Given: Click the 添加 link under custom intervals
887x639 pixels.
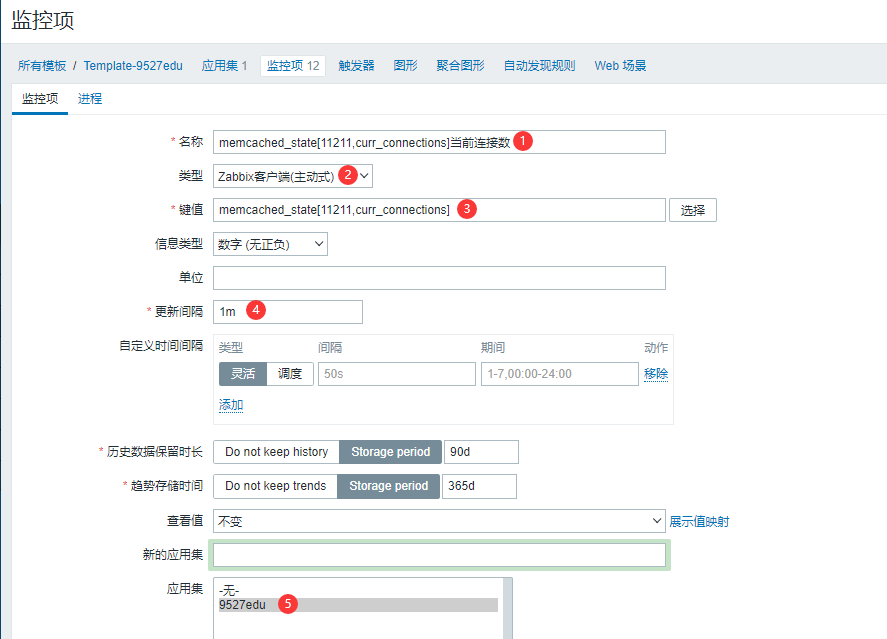Looking at the screenshot, I should point(231,405).
